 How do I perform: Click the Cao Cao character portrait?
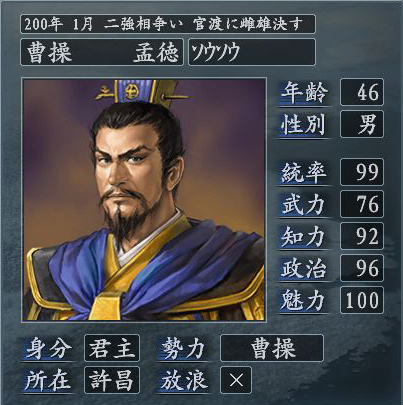pos(144,200)
